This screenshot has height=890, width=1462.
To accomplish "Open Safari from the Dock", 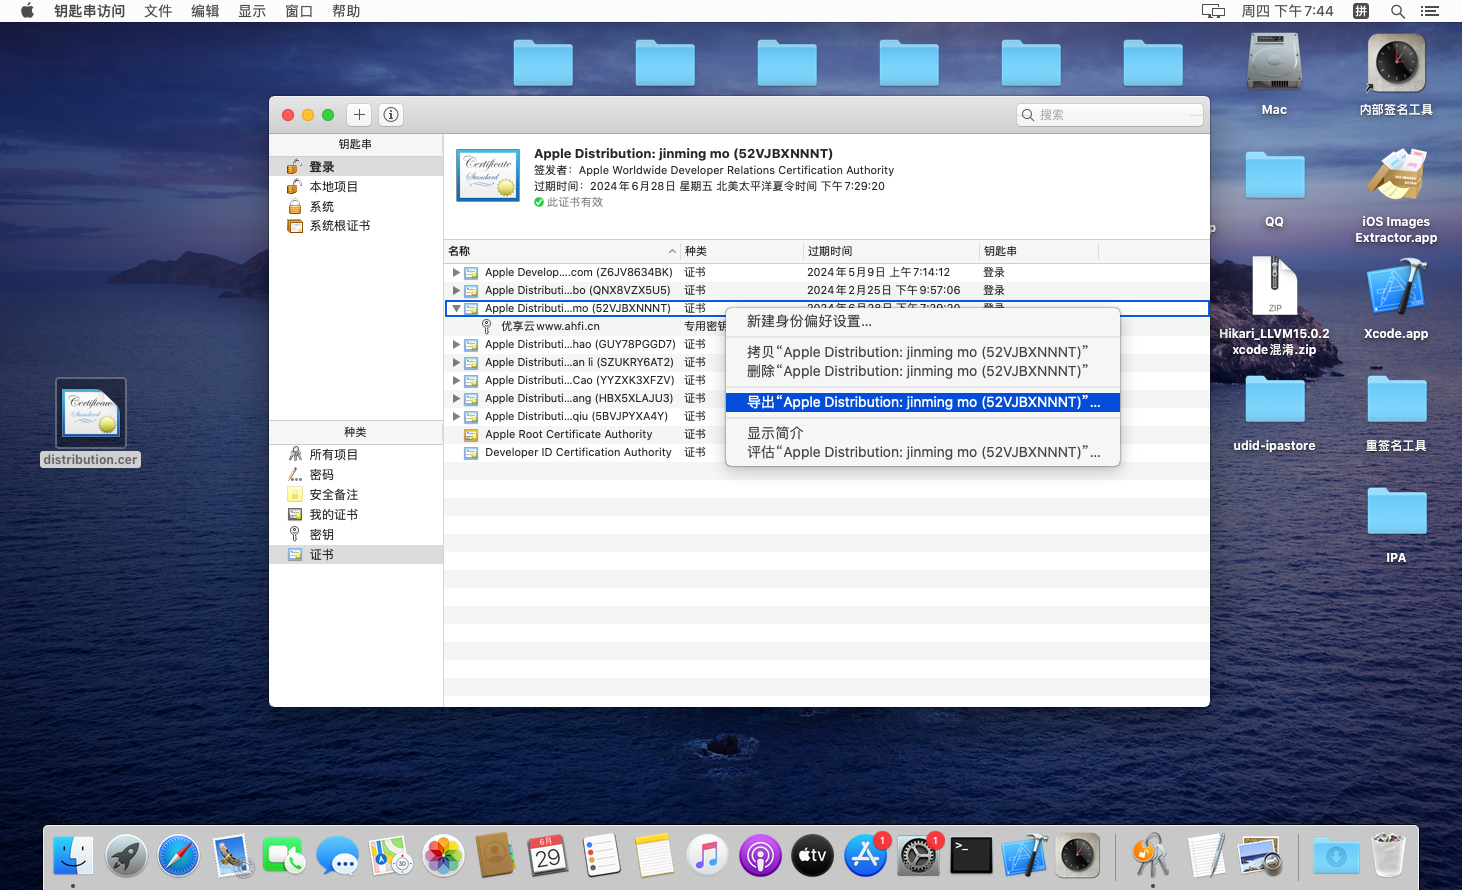I will (x=178, y=856).
